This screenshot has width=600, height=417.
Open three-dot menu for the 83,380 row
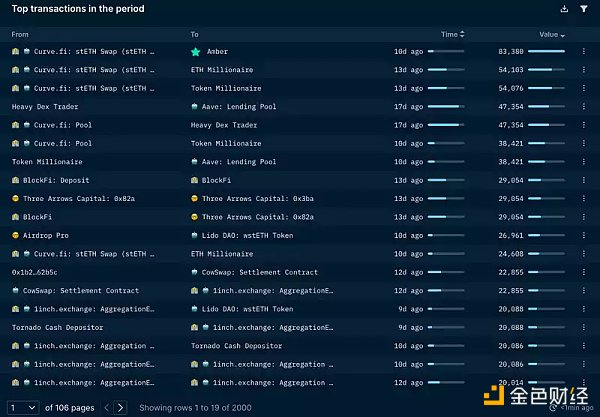[x=584, y=51]
